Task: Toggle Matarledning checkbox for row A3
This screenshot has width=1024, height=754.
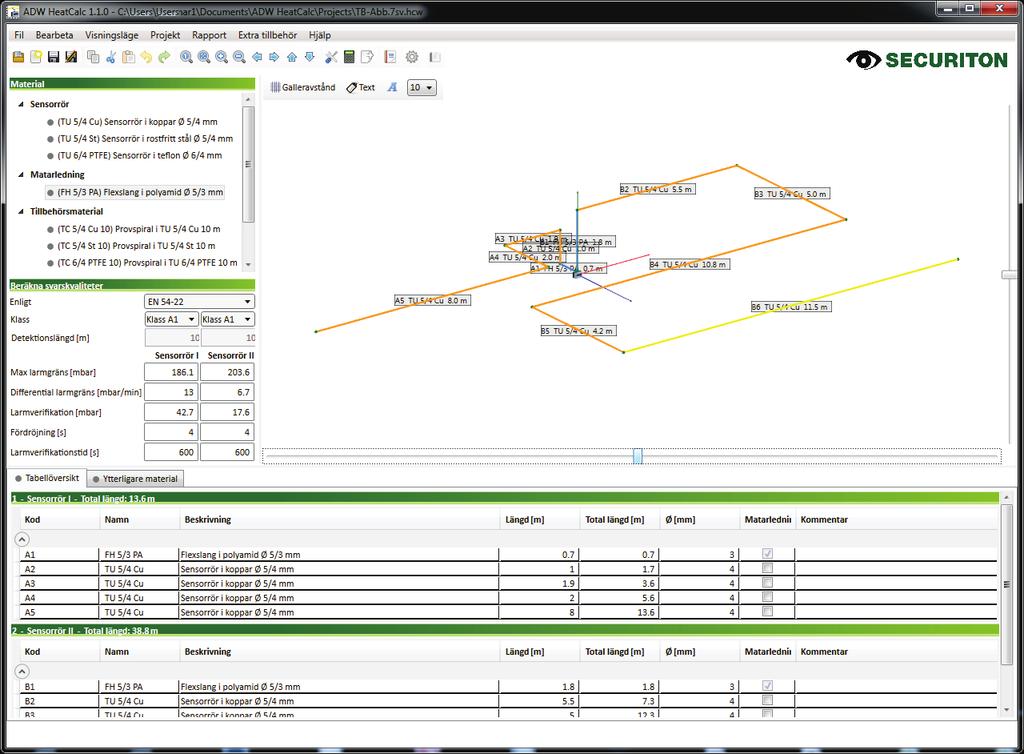Action: pyautogui.click(x=767, y=582)
